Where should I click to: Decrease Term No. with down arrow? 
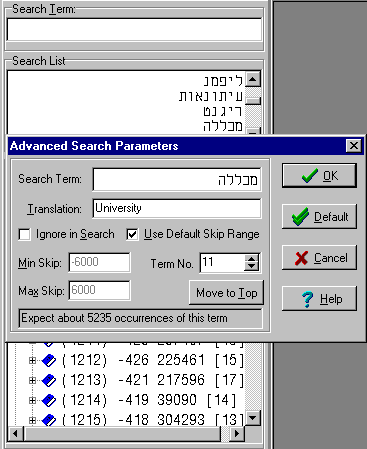click(252, 266)
